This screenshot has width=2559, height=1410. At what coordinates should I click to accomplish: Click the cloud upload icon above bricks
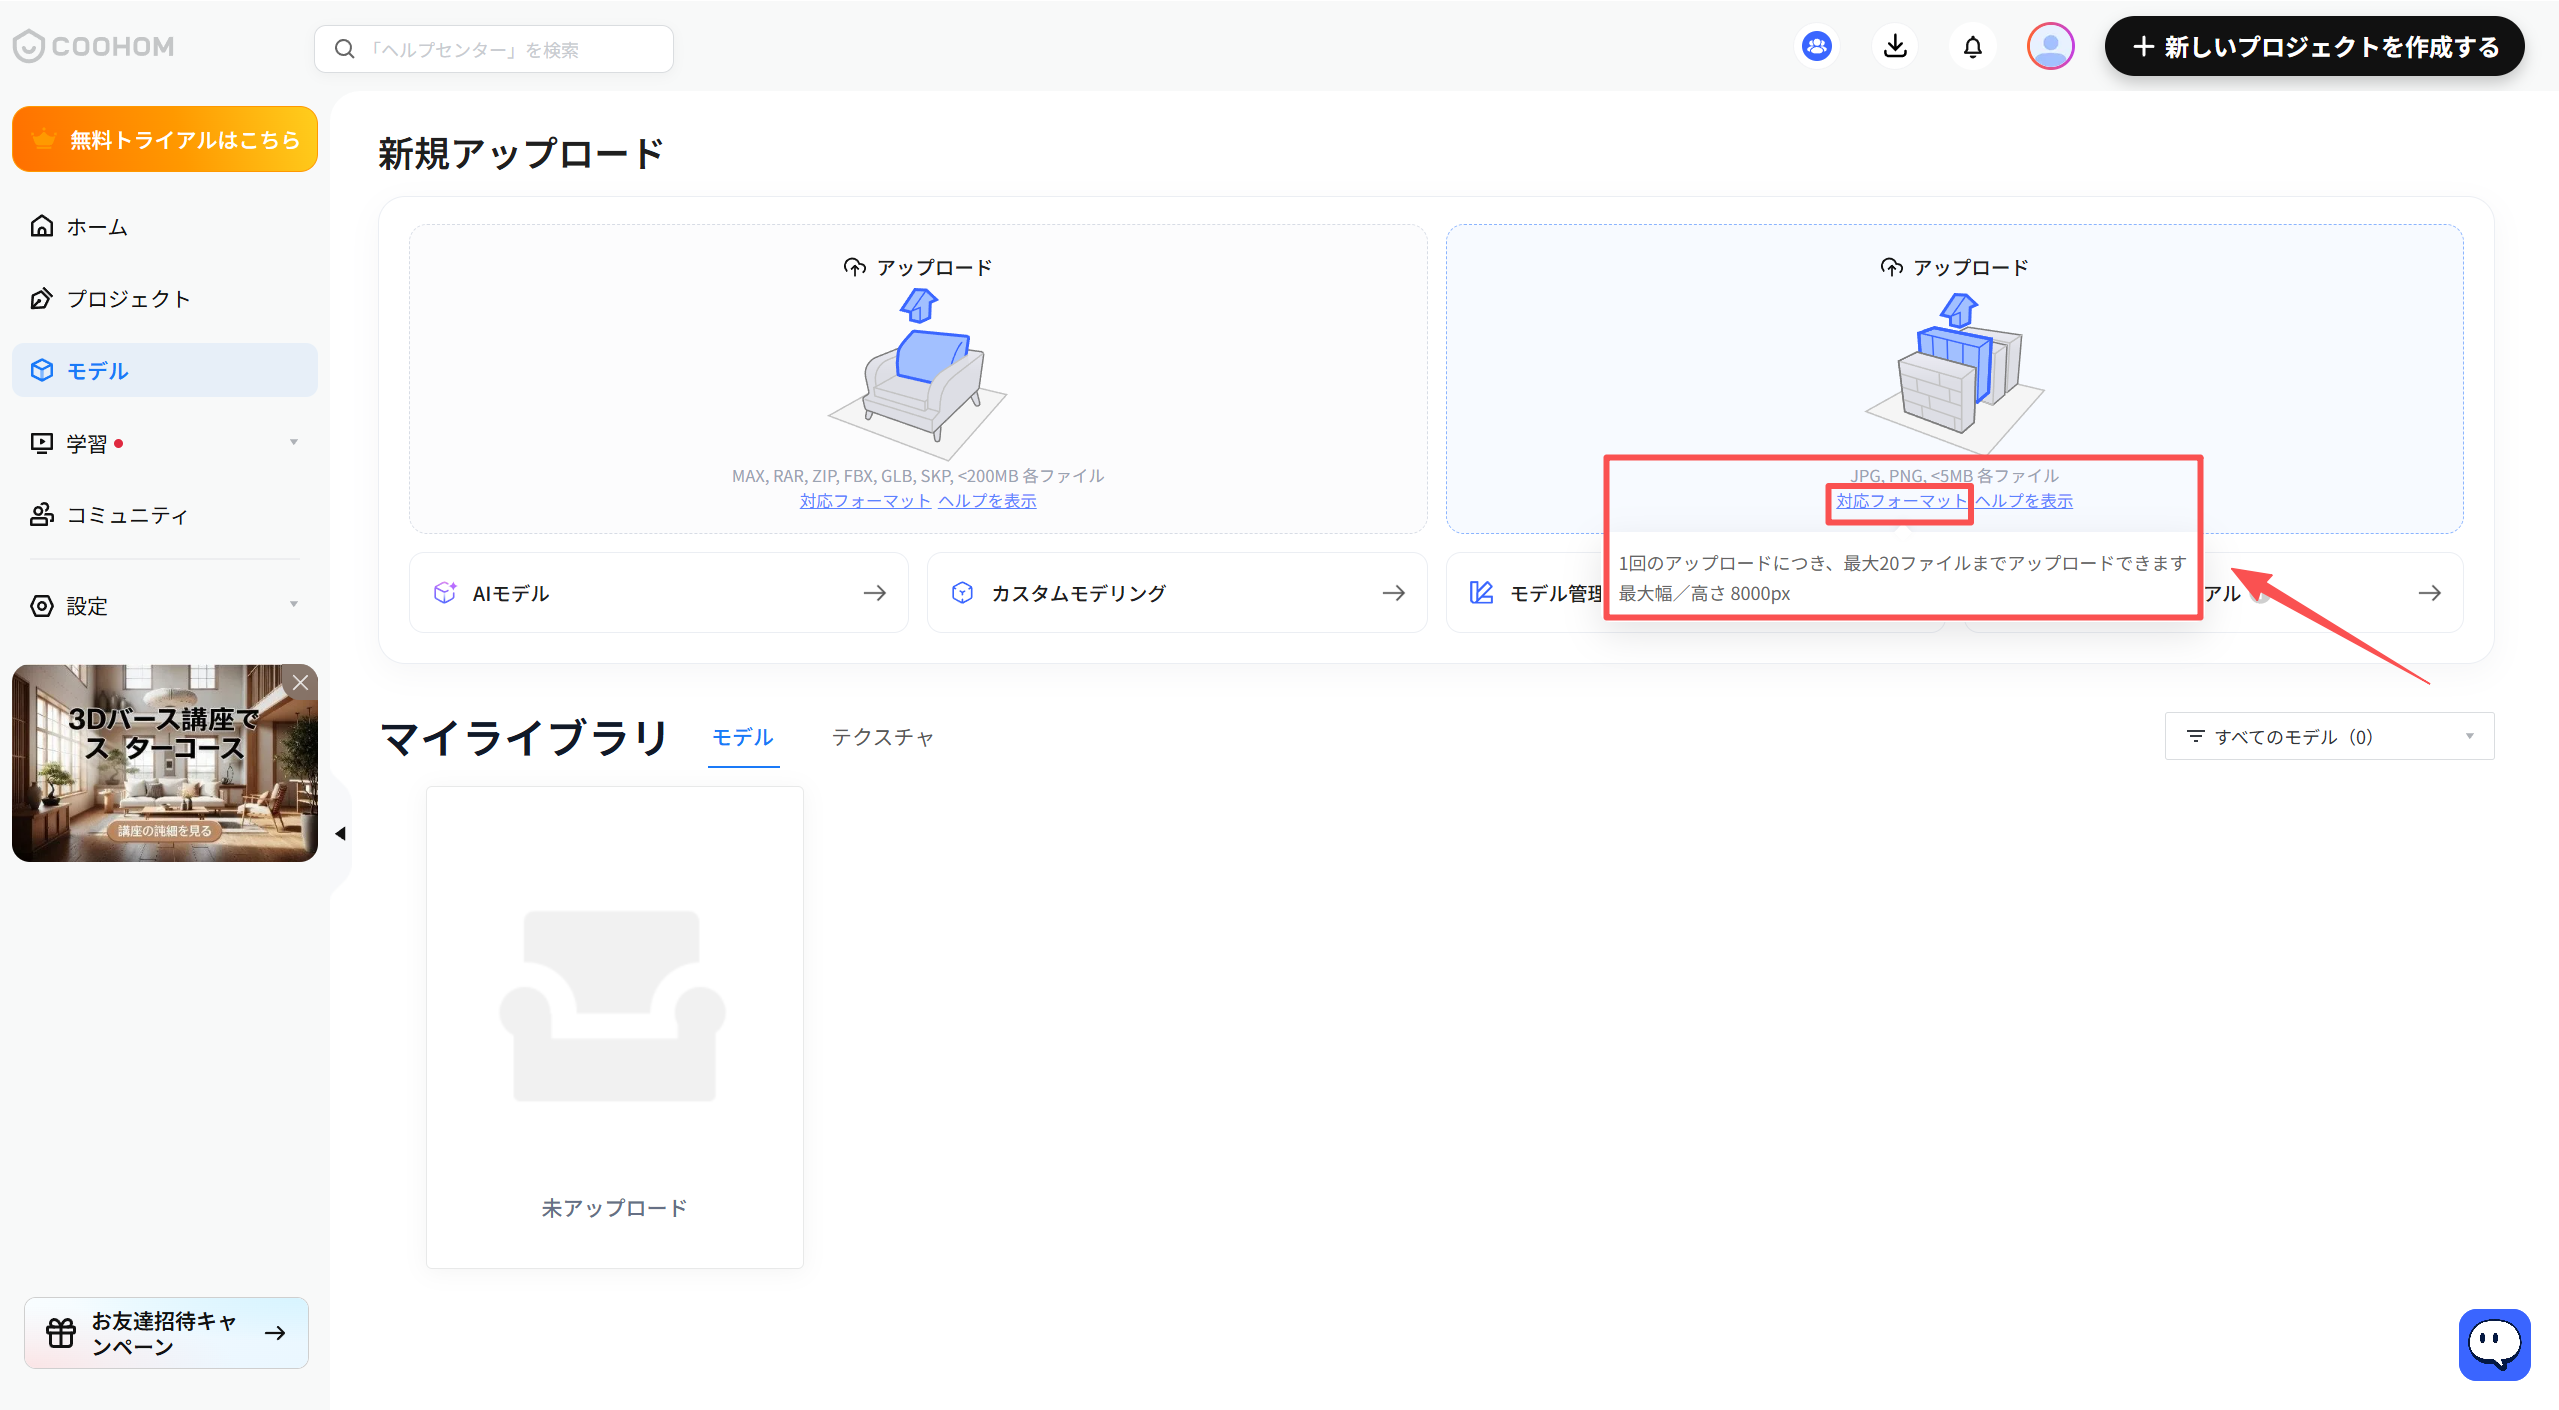(1891, 267)
